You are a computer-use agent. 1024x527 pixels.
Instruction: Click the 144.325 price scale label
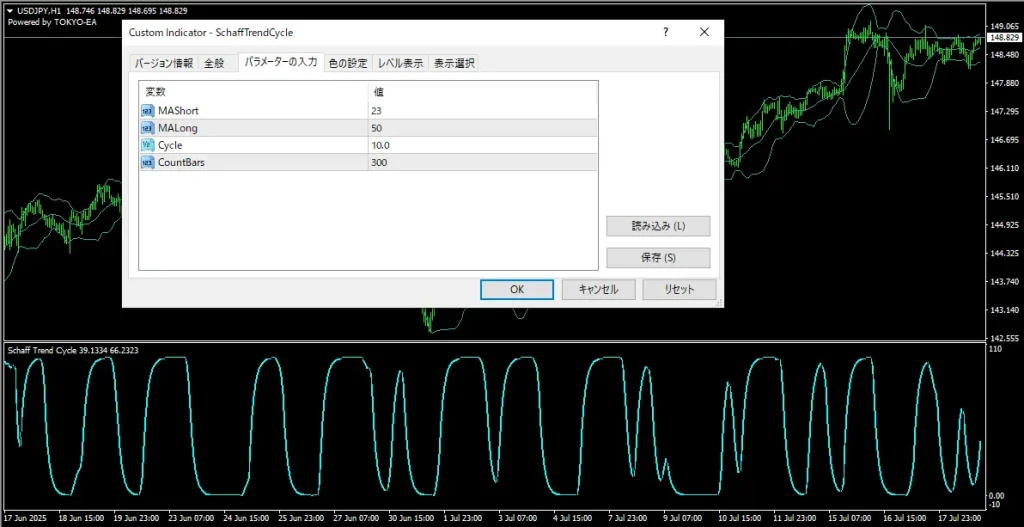tap(1005, 253)
